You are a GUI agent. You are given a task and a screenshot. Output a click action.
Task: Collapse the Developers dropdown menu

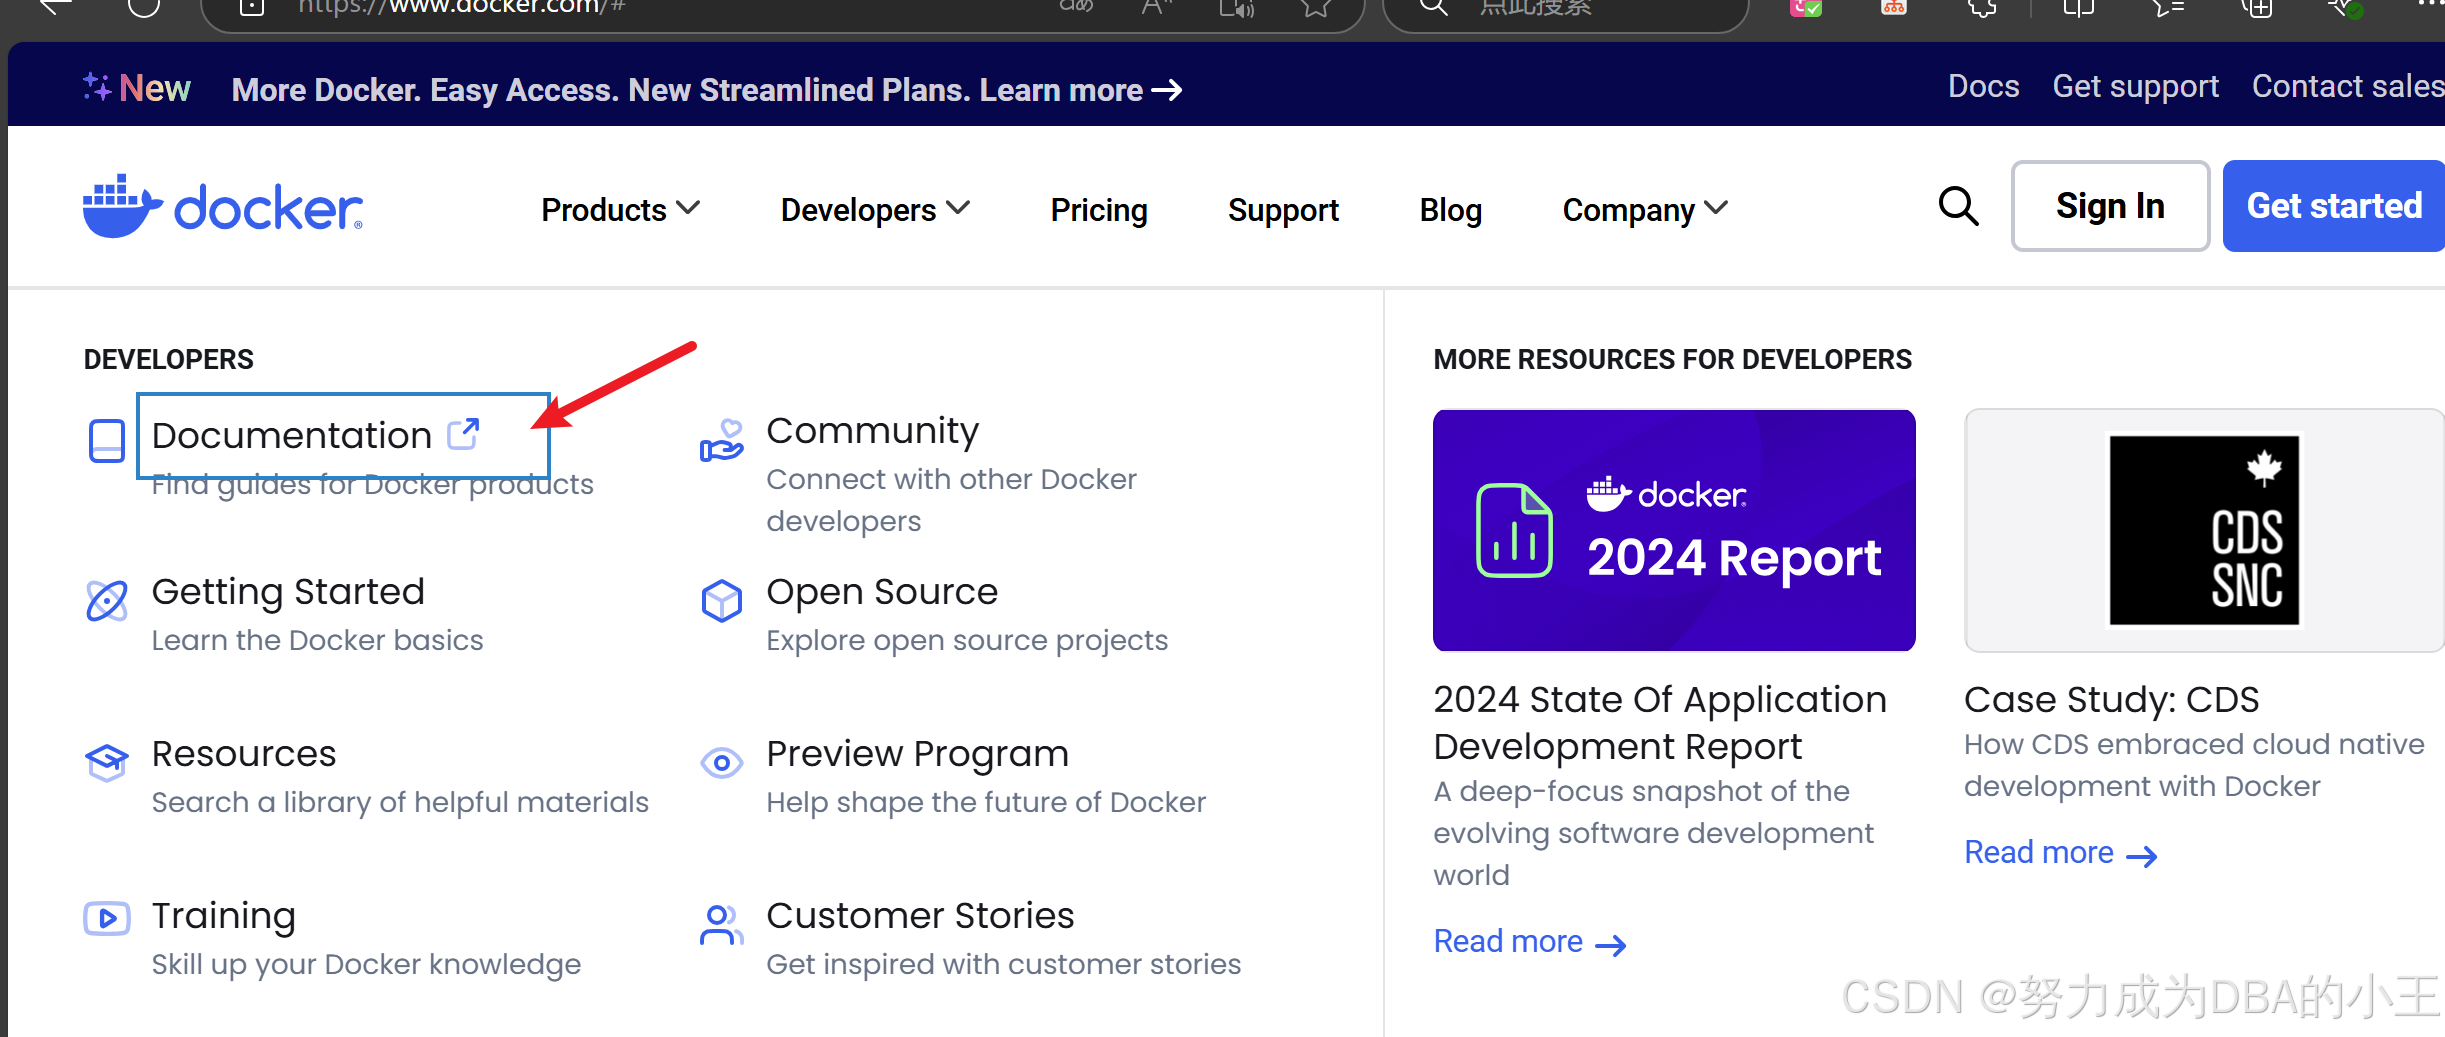[x=875, y=209]
